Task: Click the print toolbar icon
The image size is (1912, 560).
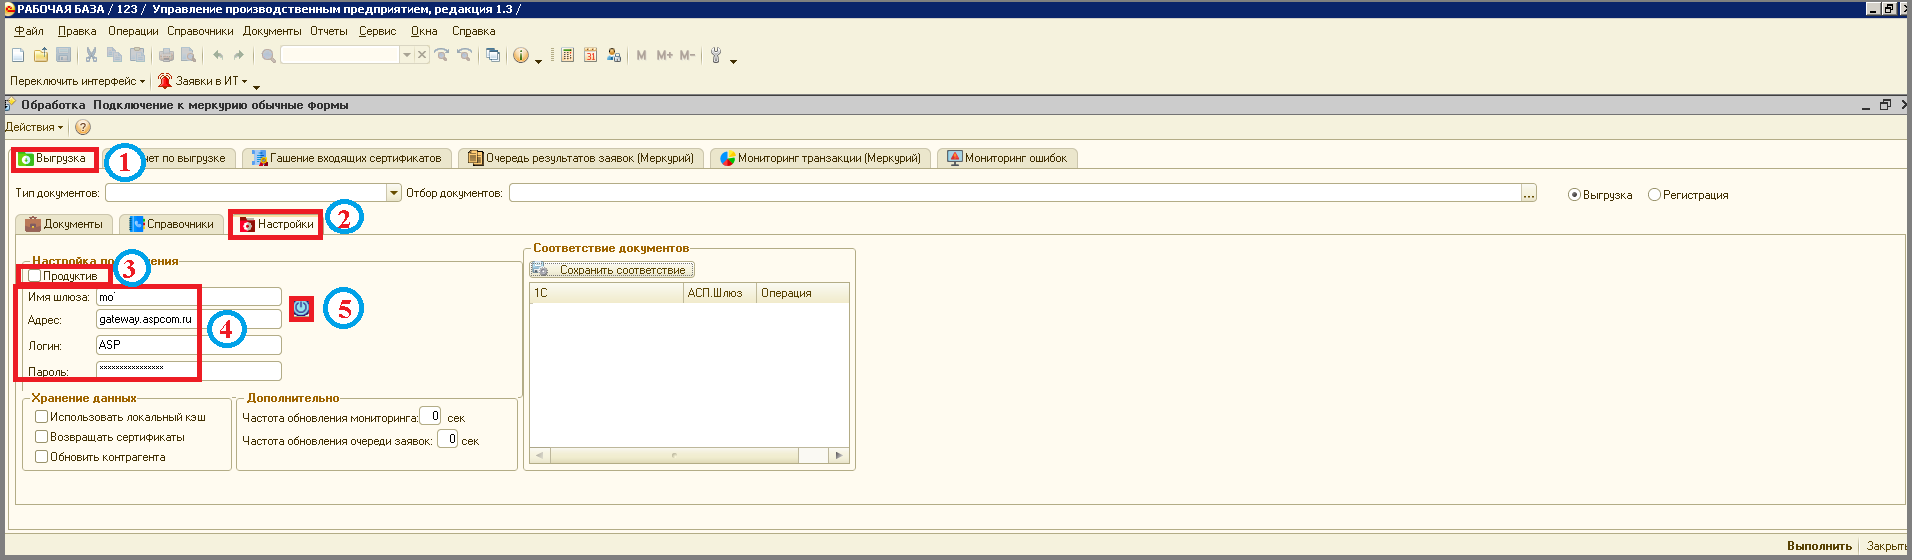Action: tap(166, 56)
